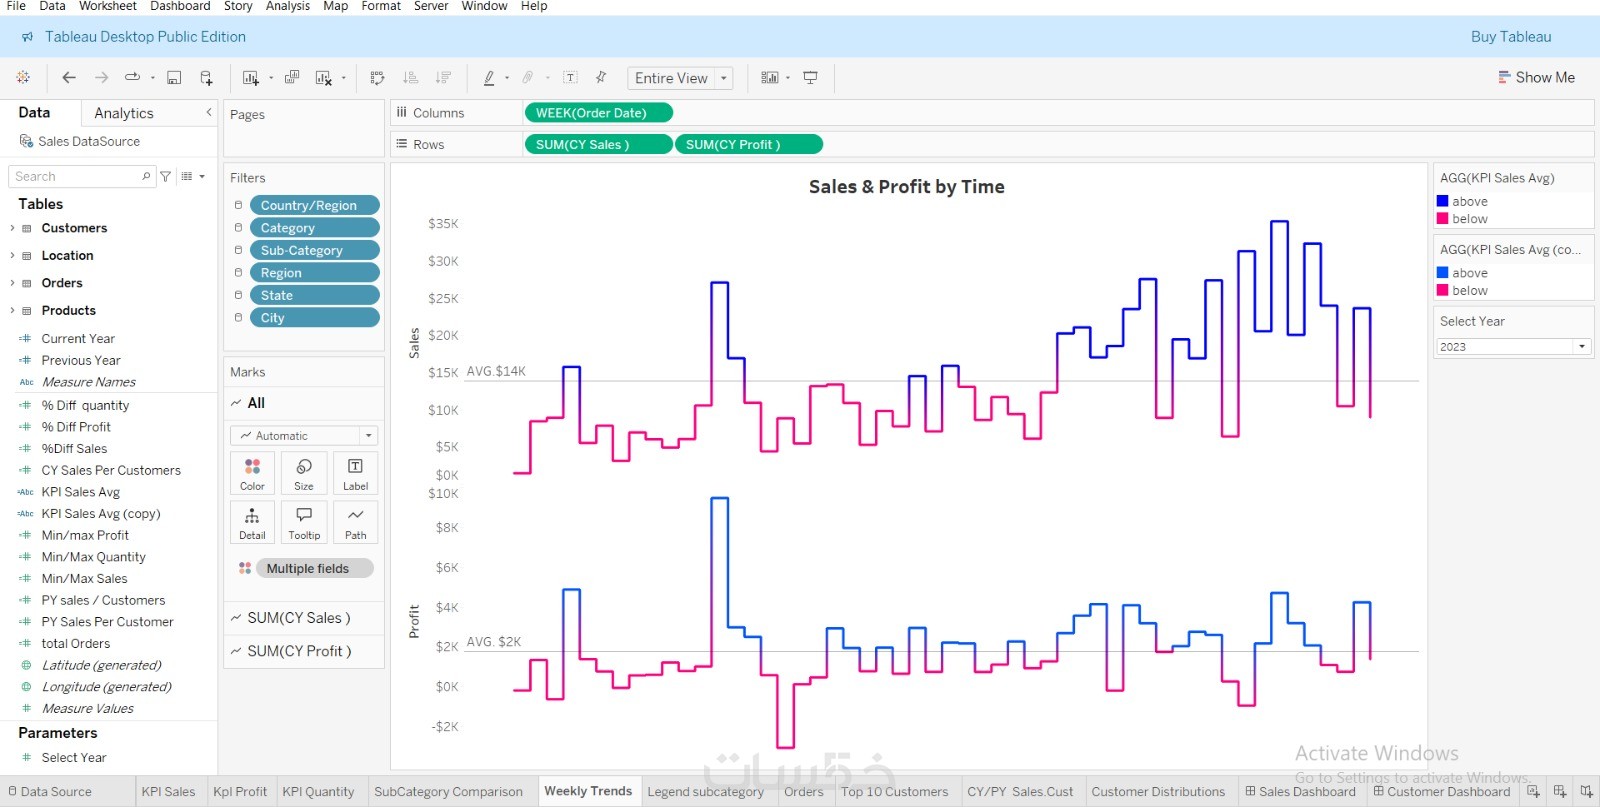Open the Worksheet menu

coord(108,6)
